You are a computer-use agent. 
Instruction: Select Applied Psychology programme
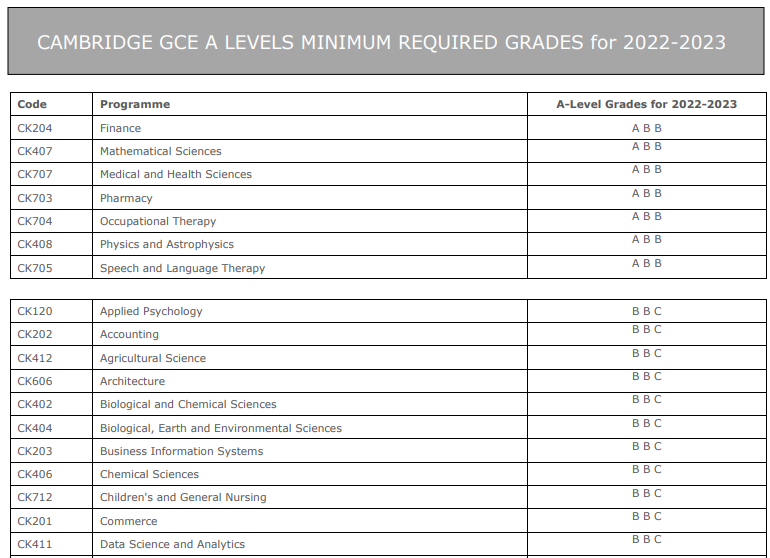pyautogui.click(x=151, y=311)
